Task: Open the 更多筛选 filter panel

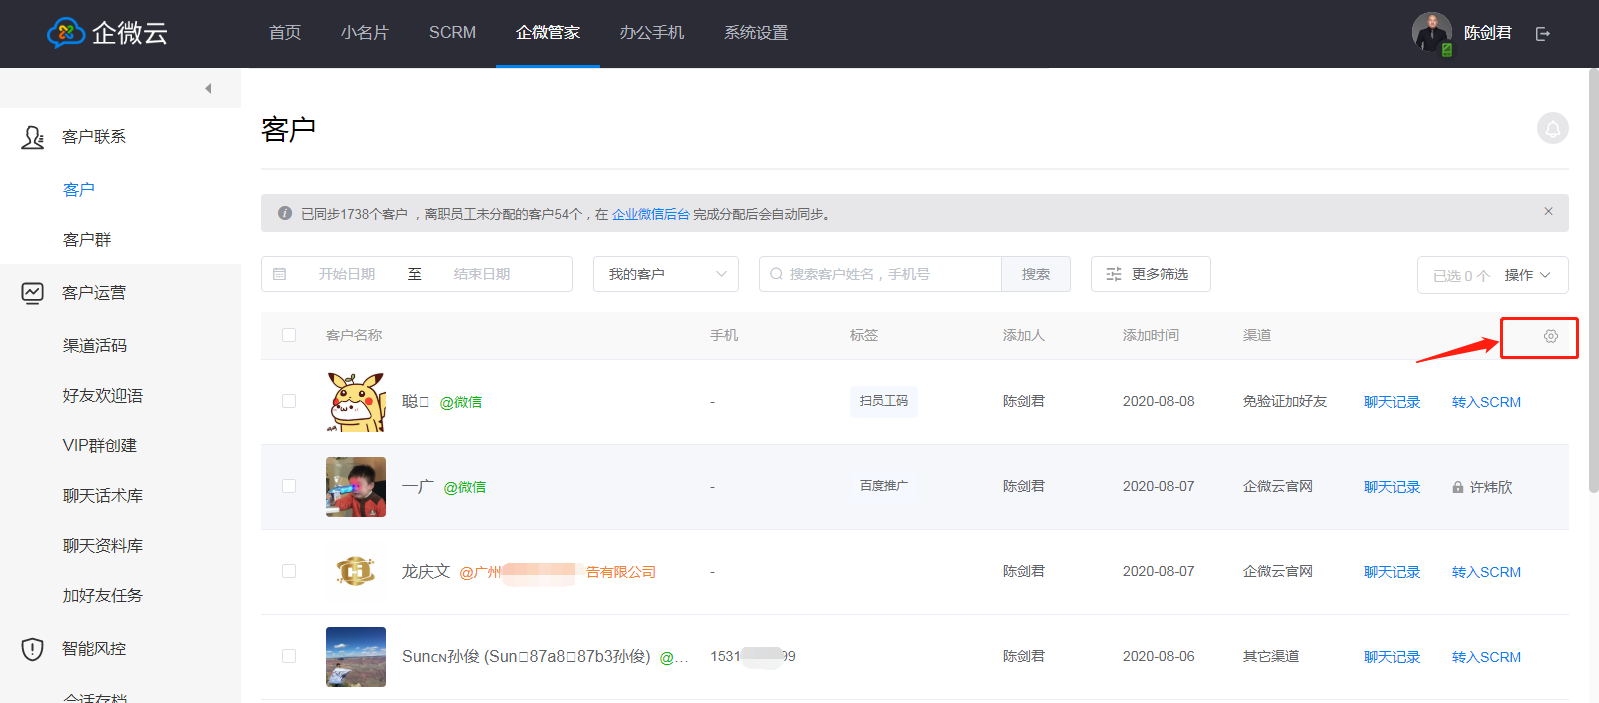Action: coord(1150,274)
